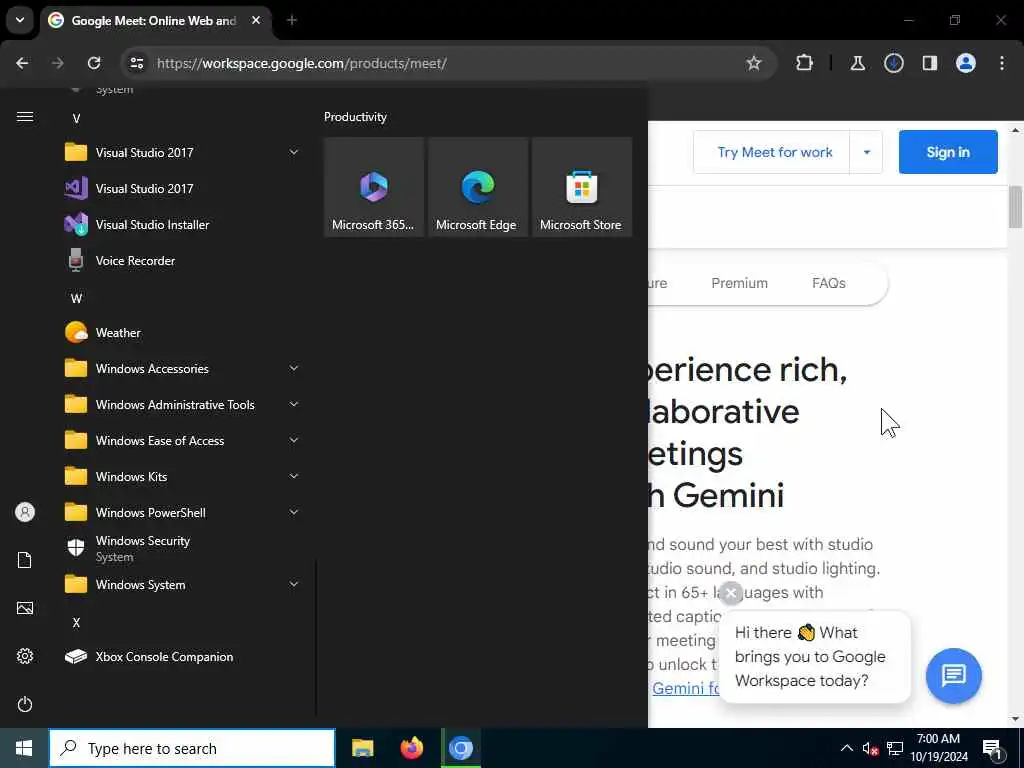Open user account icon in Start sidebar

tap(25, 512)
